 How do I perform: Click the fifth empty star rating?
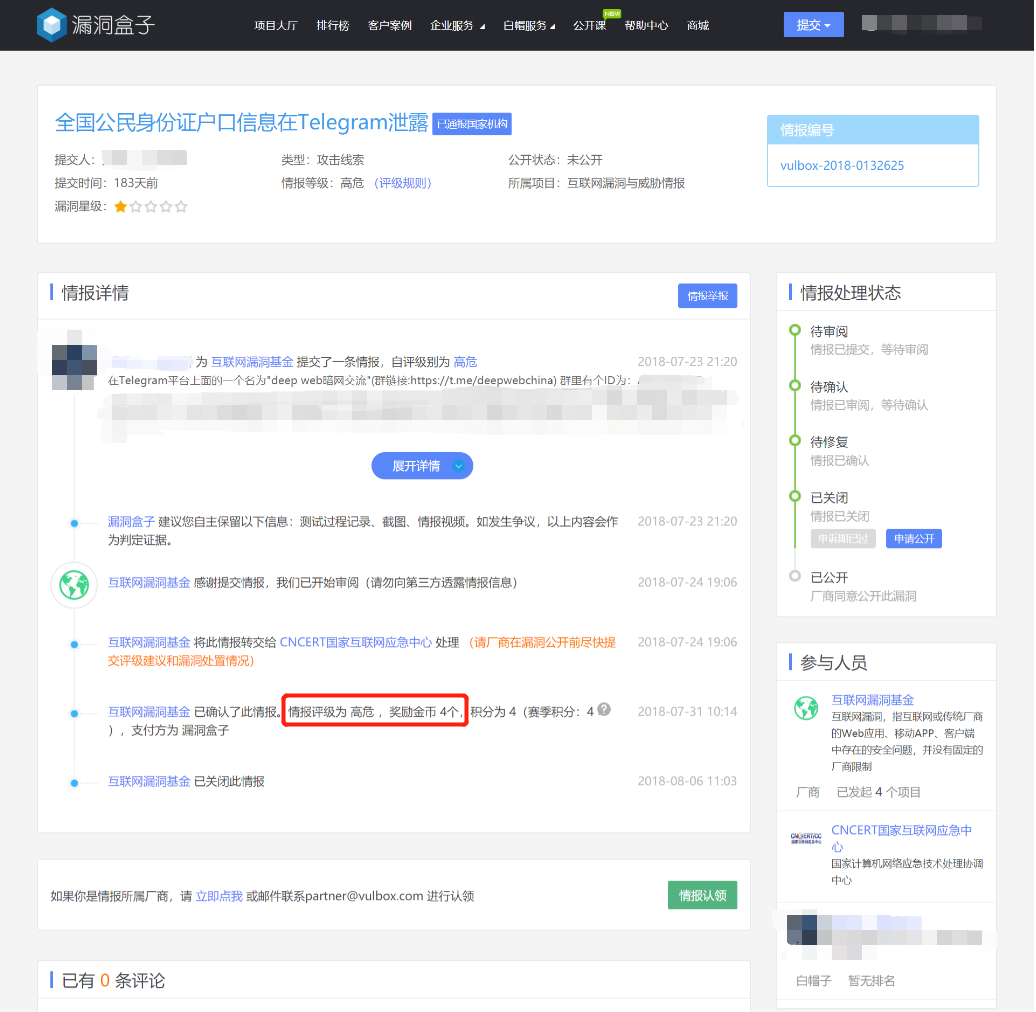pyautogui.click(x=181, y=207)
